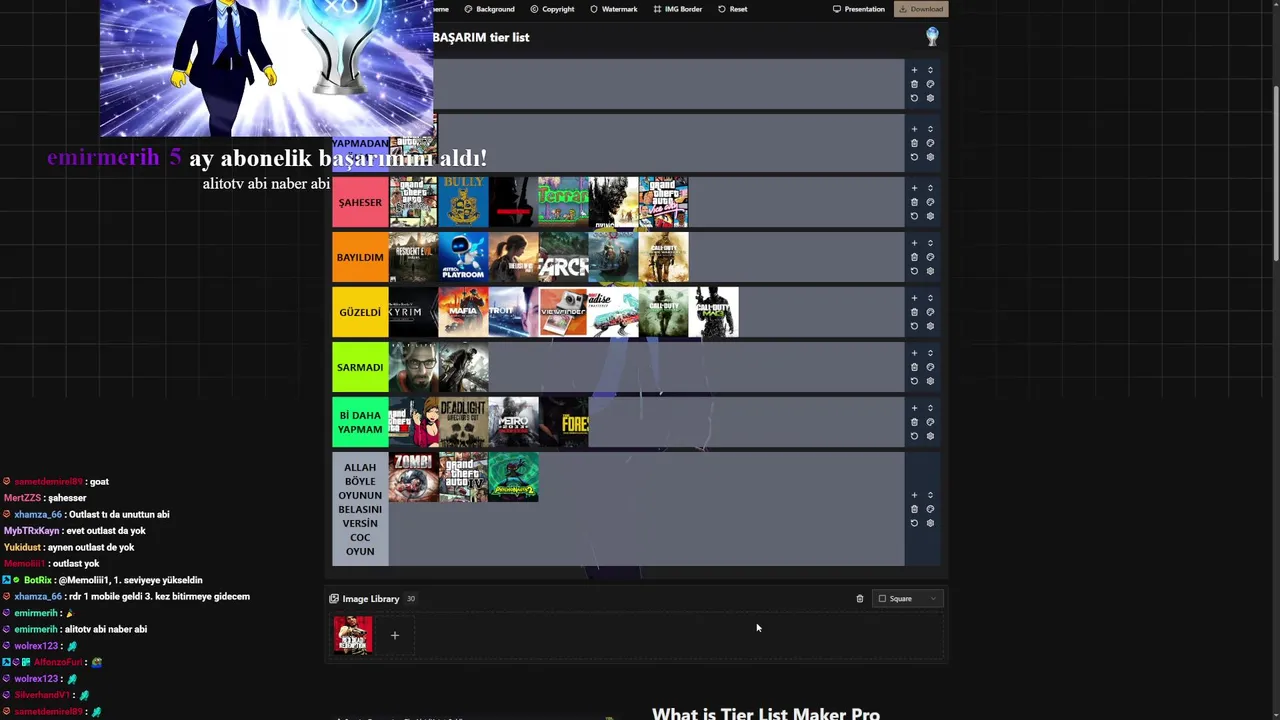Add an item to the GÜZELDİ tier row
This screenshot has height=720, width=1280.
(914, 298)
